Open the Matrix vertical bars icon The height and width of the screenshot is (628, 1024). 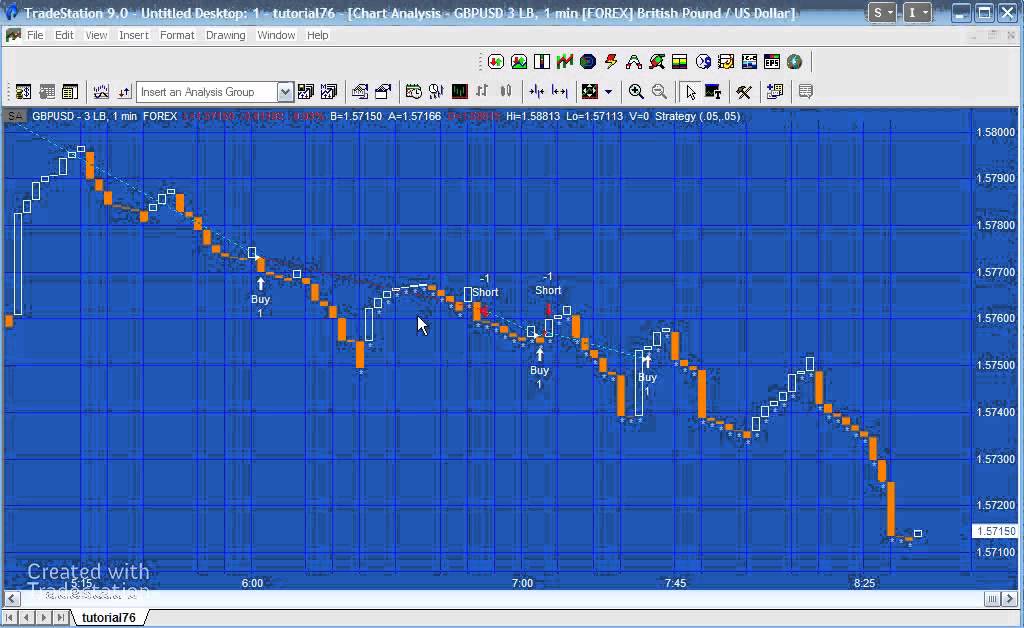(541, 62)
